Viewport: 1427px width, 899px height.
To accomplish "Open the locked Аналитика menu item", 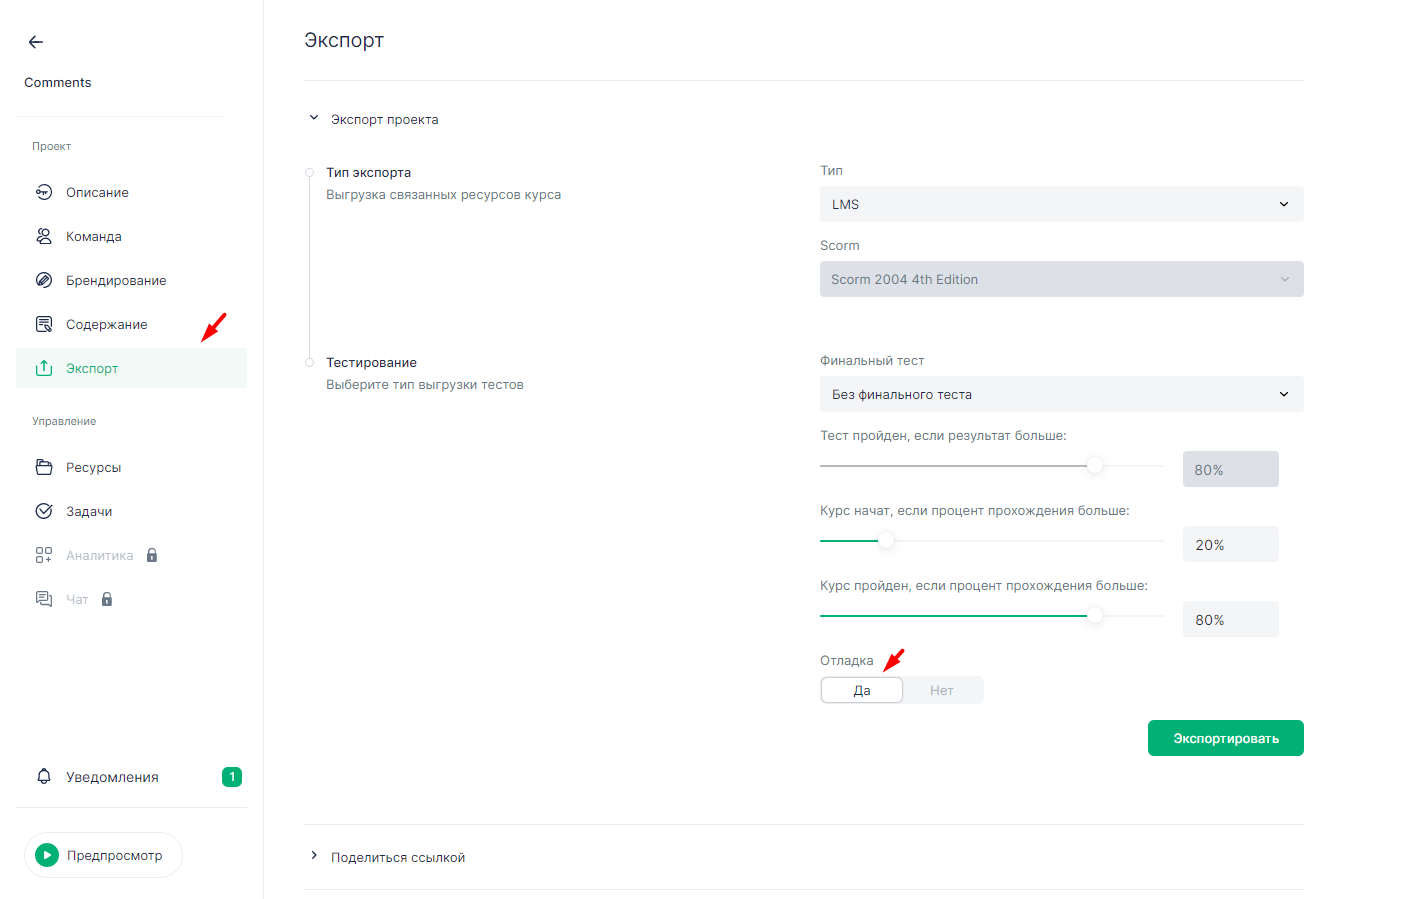I will [99, 555].
